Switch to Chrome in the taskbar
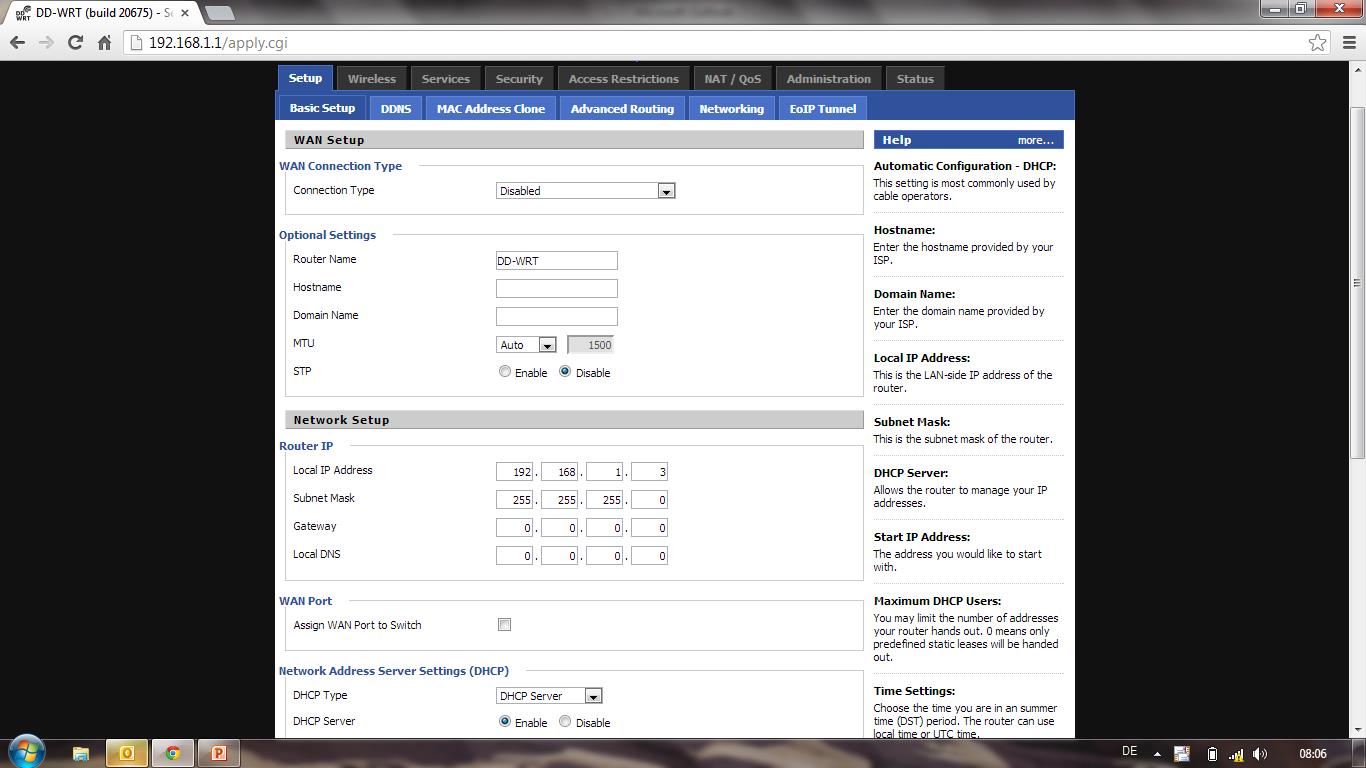The width and height of the screenshot is (1366, 768). [173, 753]
